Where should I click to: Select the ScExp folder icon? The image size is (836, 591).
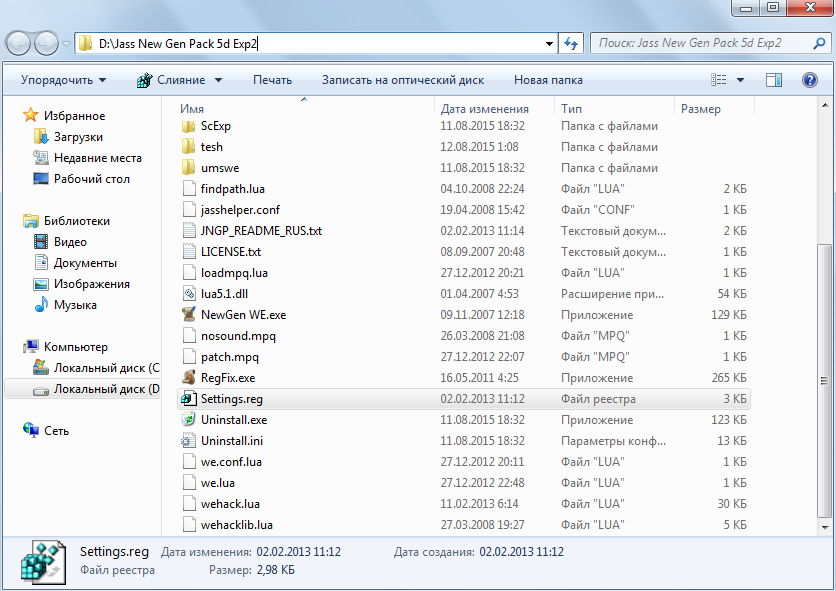[189, 126]
